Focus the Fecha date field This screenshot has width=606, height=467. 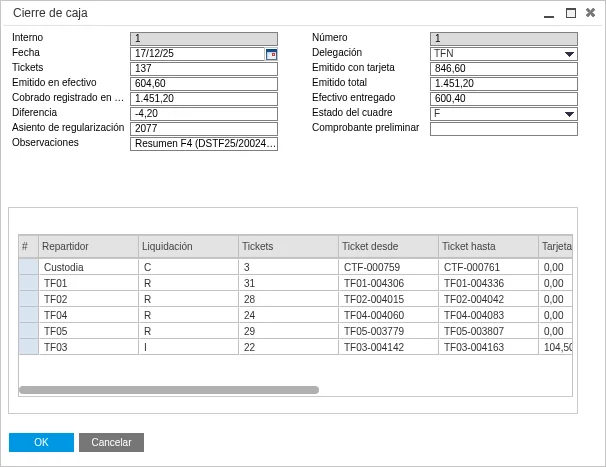tap(197, 54)
